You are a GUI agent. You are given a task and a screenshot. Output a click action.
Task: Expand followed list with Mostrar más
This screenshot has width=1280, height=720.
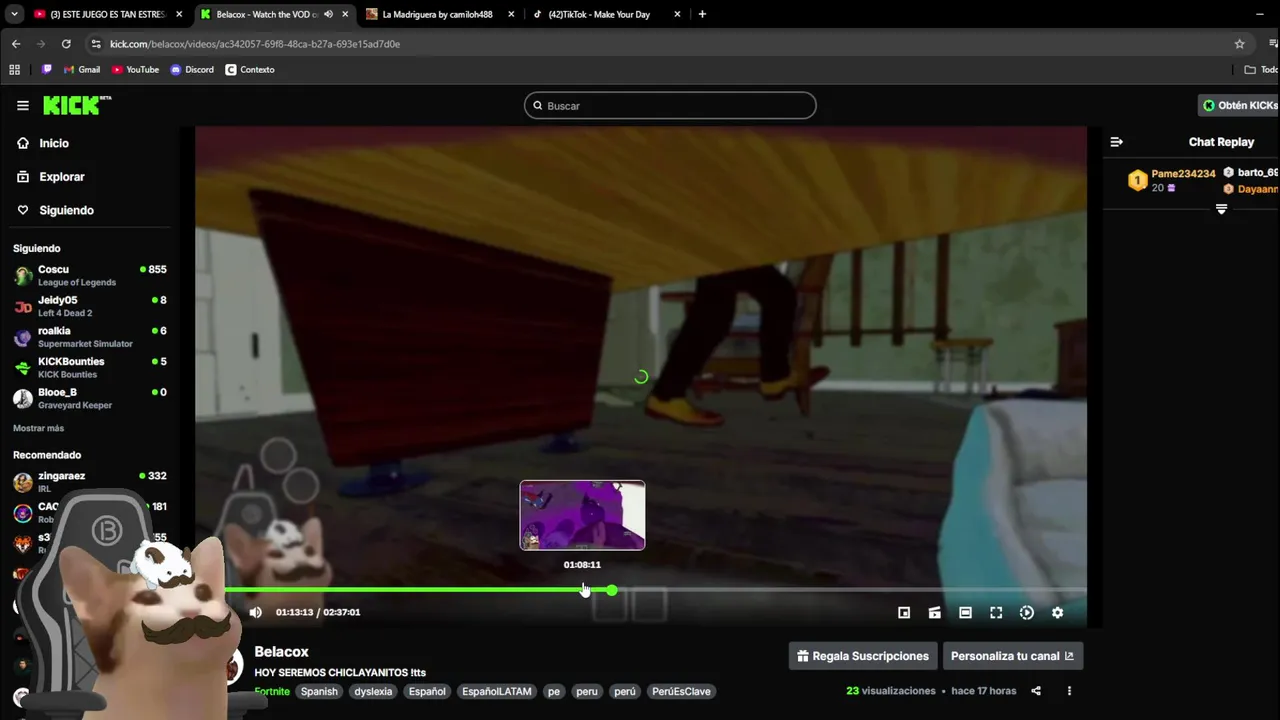(x=38, y=428)
